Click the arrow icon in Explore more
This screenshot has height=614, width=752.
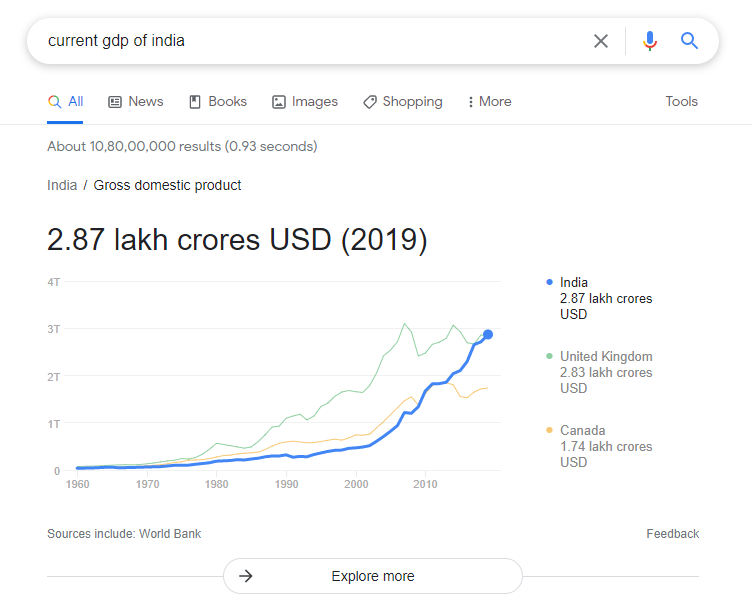pyautogui.click(x=246, y=576)
